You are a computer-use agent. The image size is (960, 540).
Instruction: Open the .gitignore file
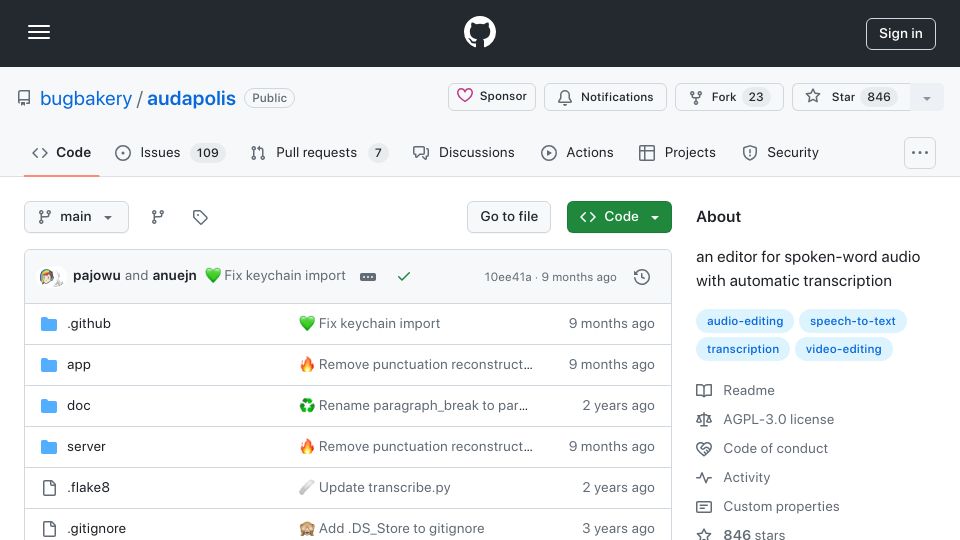tap(97, 528)
